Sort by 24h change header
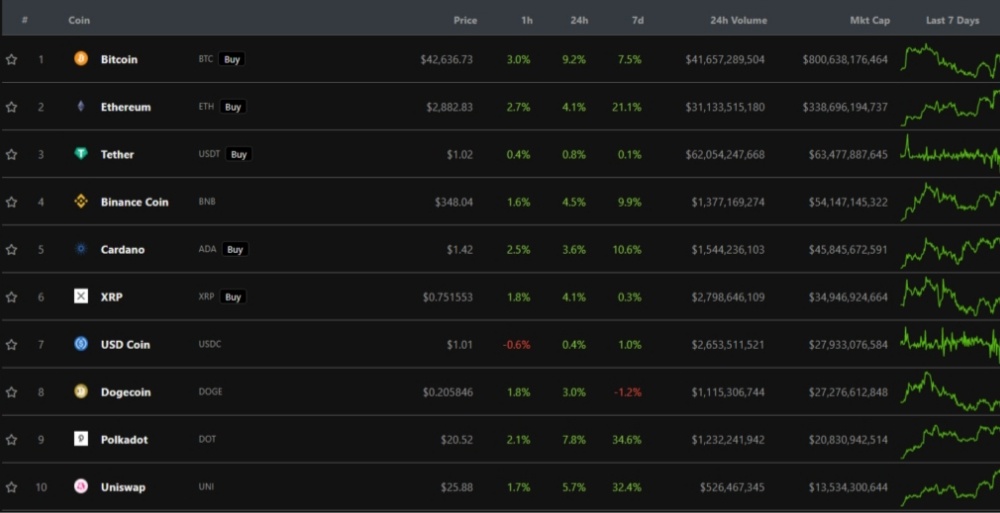The image size is (1000, 513). 579,20
